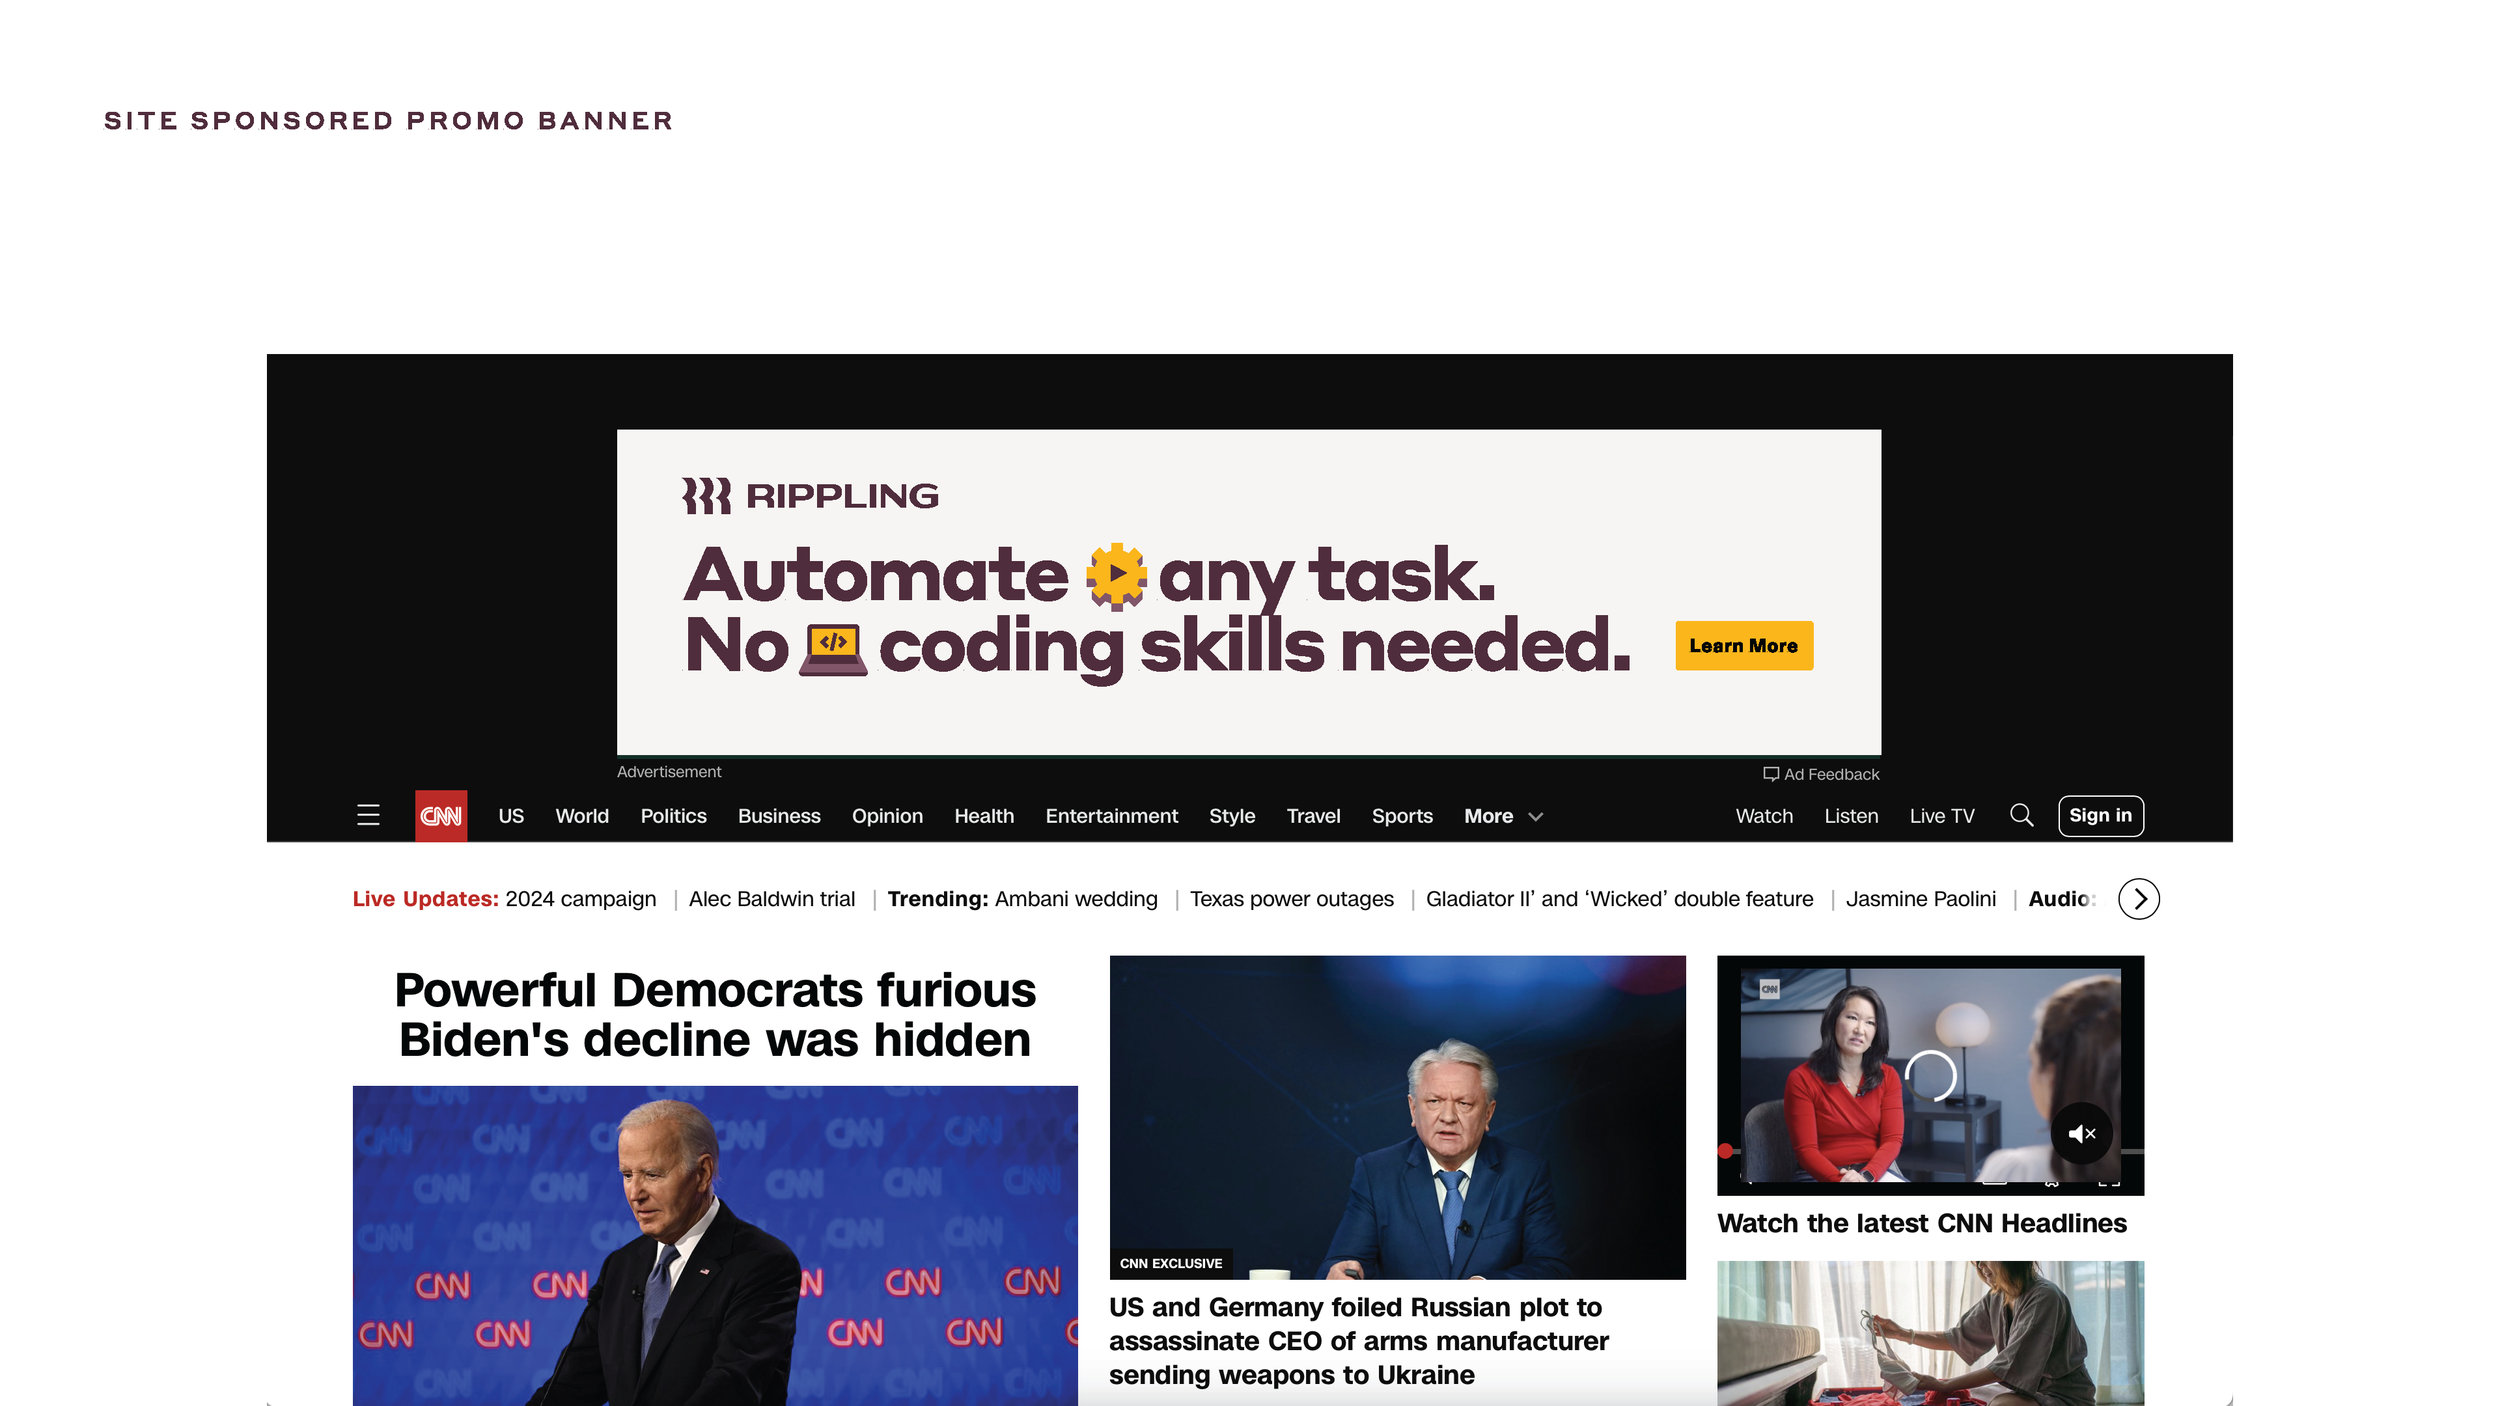Click the red video progress marker
This screenshot has width=2500, height=1406.
(1725, 1151)
